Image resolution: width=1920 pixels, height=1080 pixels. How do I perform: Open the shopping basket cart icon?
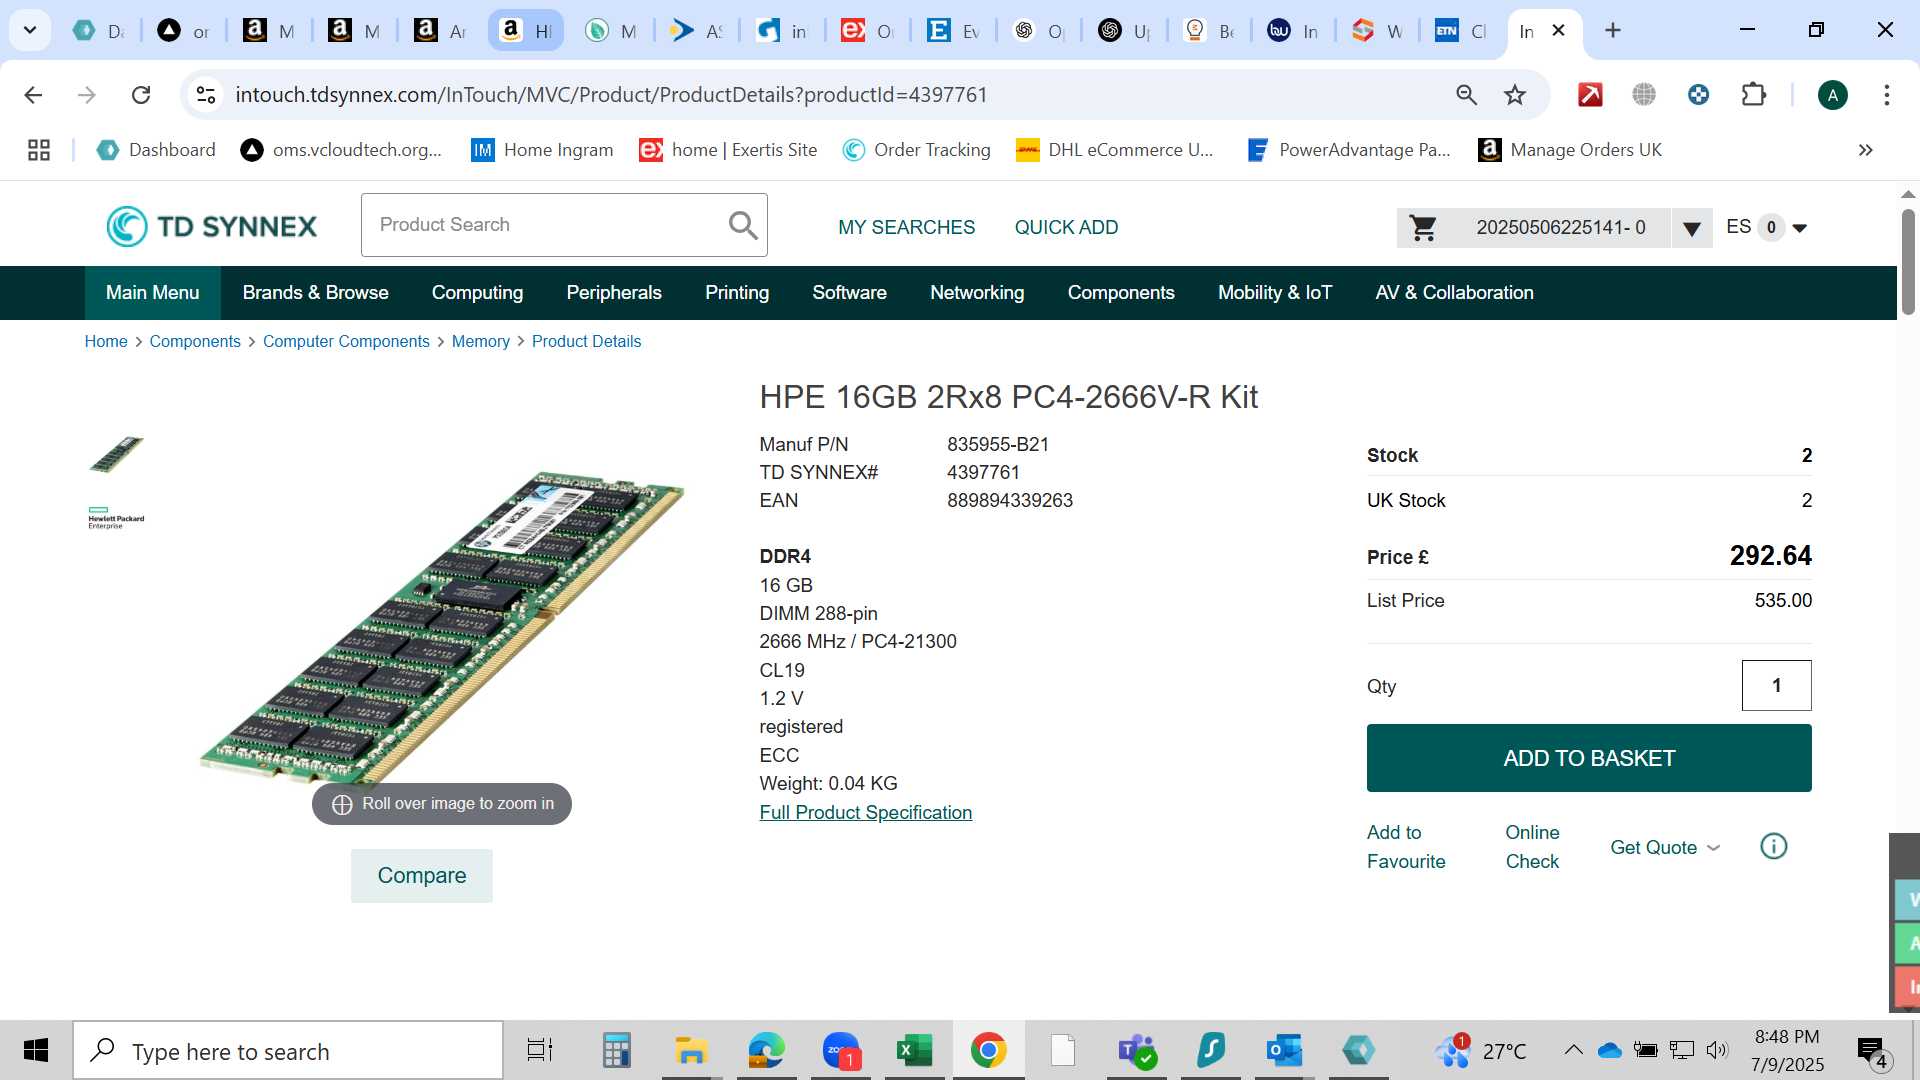1423,228
